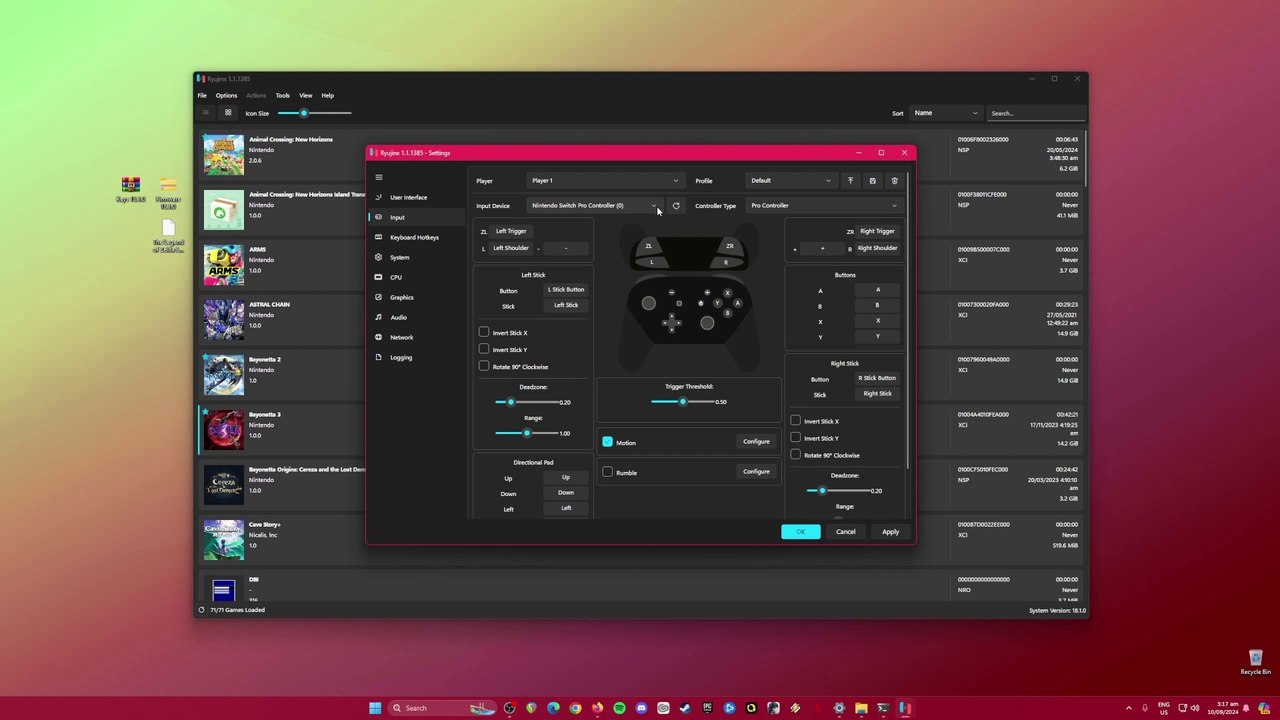
Task: Open Firefox from the taskbar
Action: (x=597, y=708)
